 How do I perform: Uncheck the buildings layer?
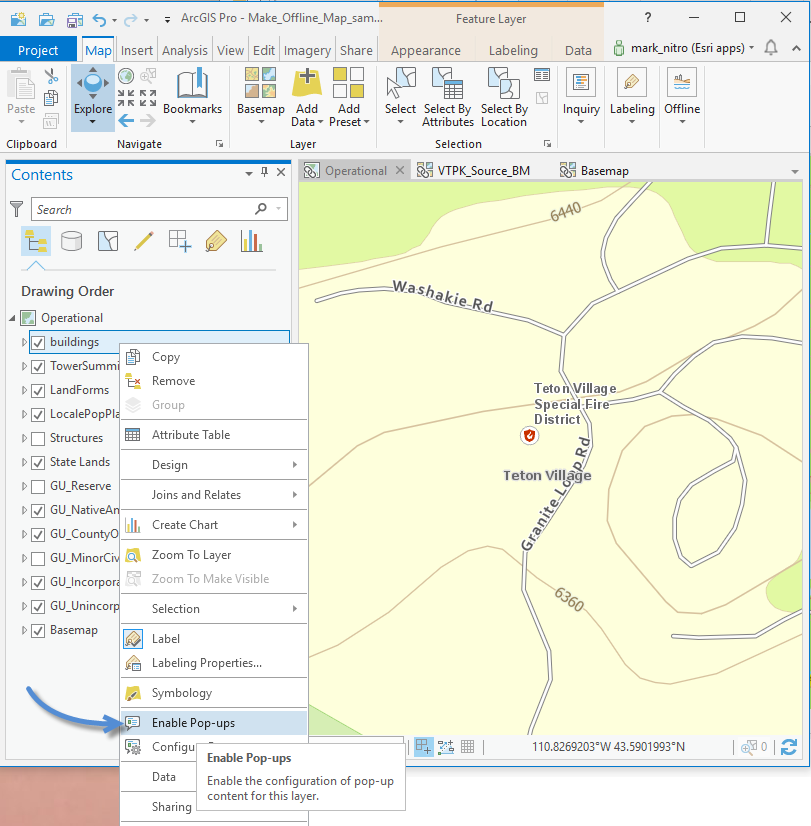tap(38, 342)
